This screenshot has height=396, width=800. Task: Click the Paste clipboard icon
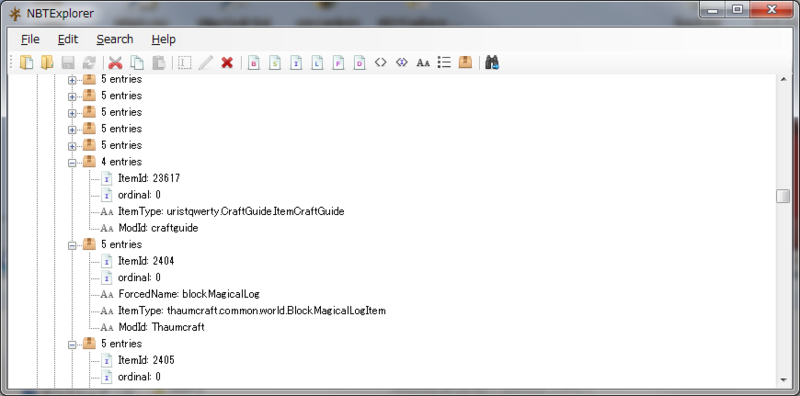(159, 63)
